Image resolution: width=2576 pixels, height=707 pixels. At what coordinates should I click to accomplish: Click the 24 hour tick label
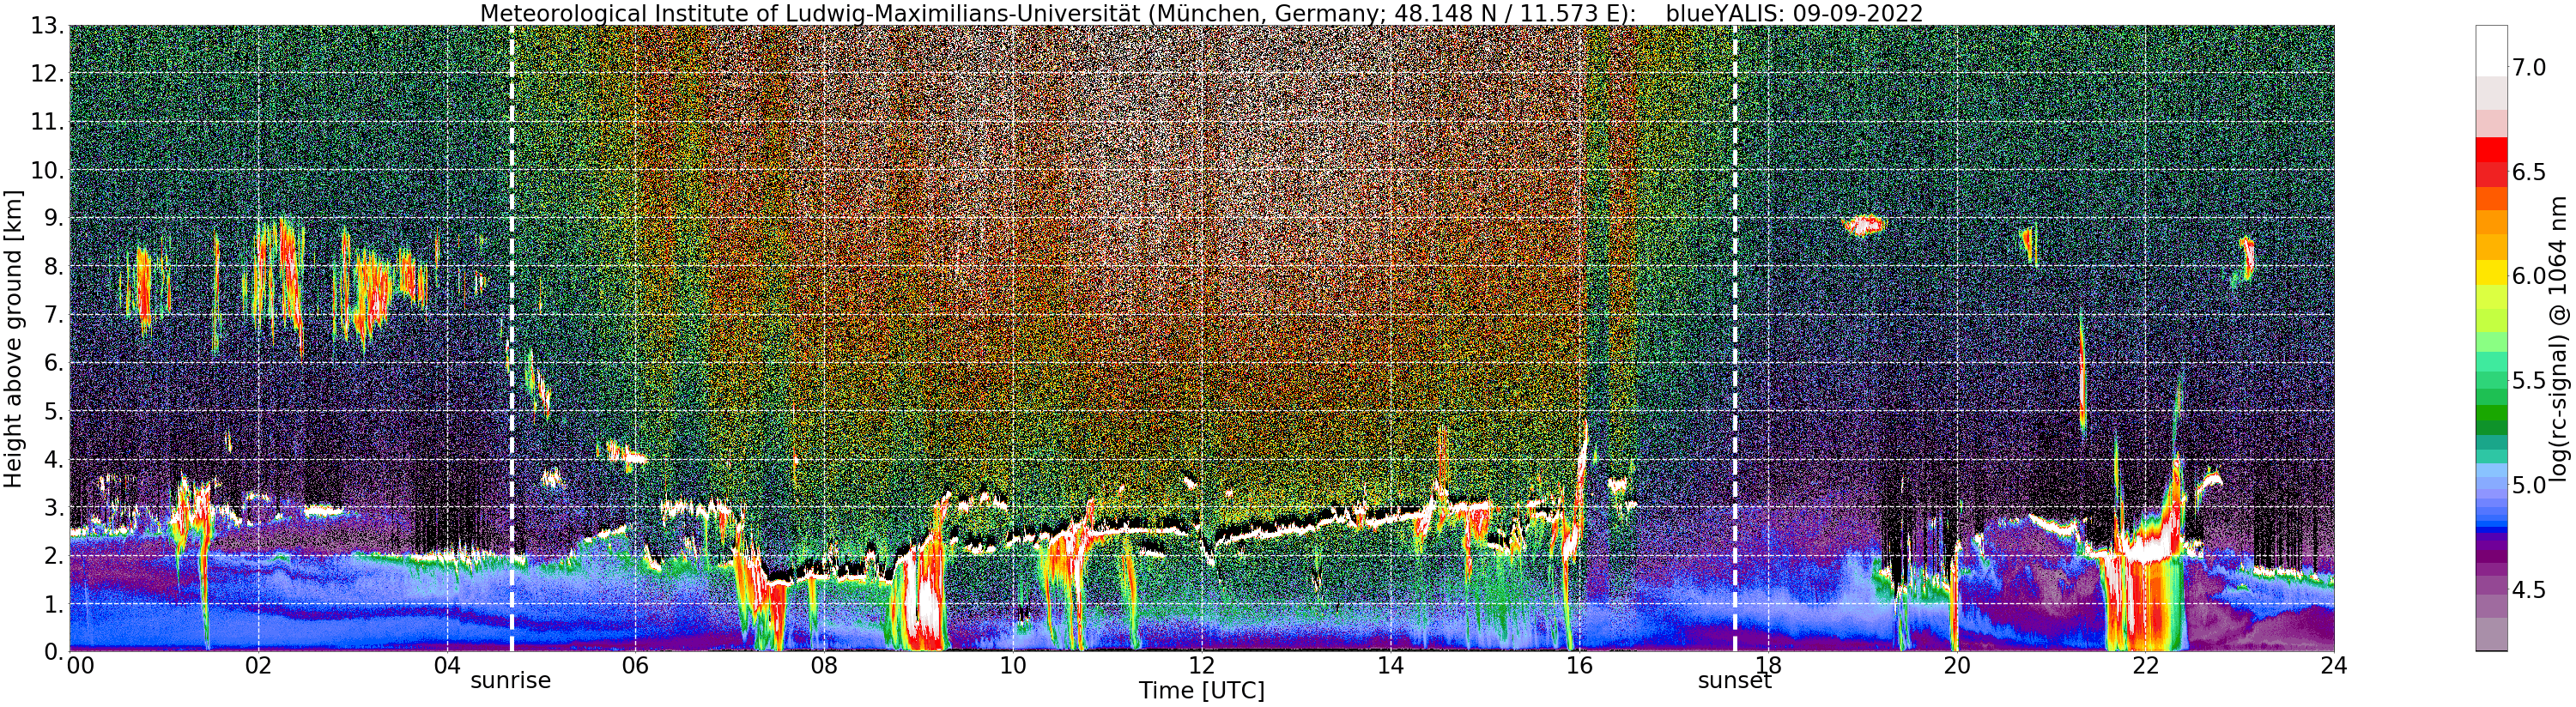coord(2333,666)
